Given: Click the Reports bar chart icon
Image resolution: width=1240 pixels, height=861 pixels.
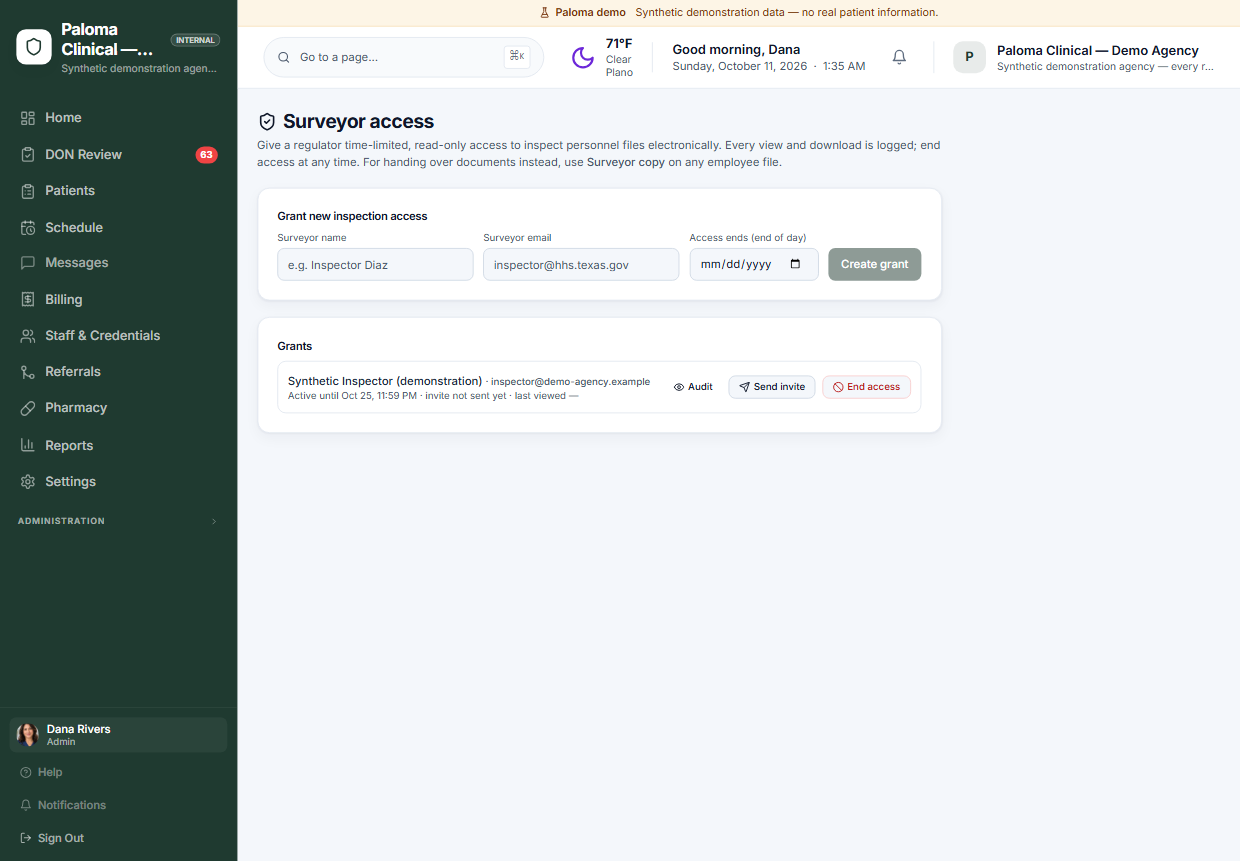Looking at the screenshot, I should (28, 446).
